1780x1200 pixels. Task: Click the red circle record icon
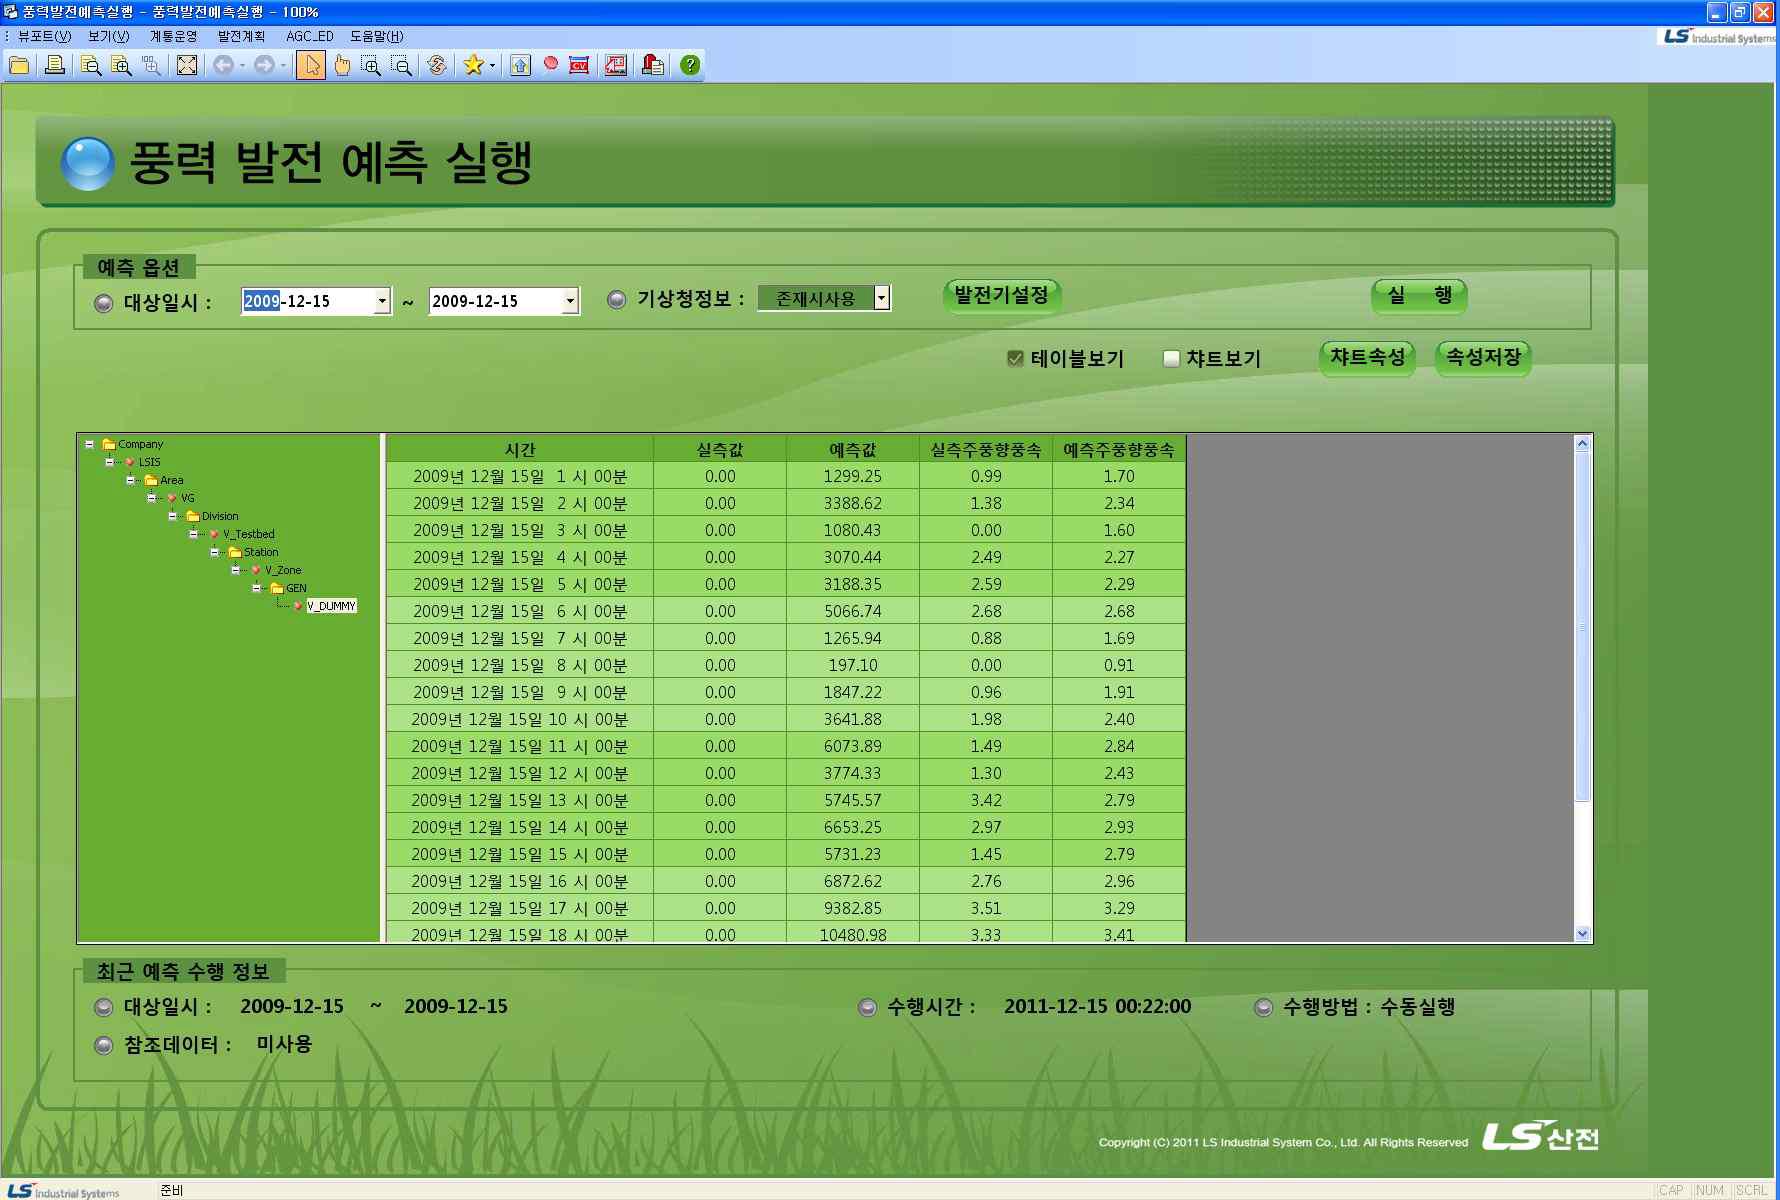coord(550,64)
